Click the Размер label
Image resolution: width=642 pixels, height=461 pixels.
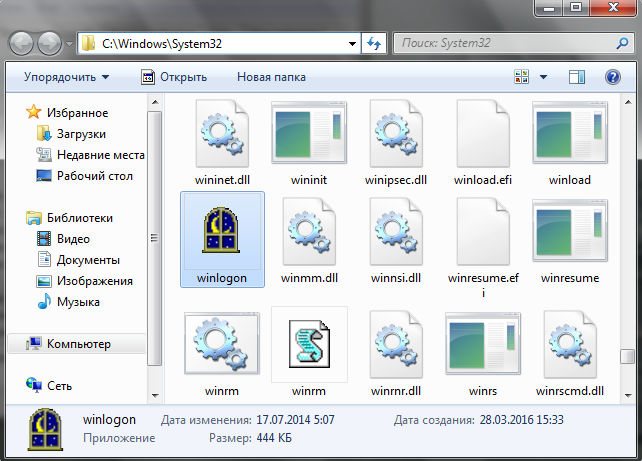point(231,438)
